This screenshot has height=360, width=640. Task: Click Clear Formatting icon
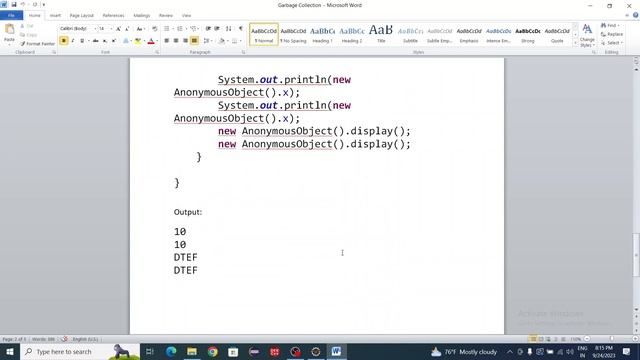pos(155,29)
